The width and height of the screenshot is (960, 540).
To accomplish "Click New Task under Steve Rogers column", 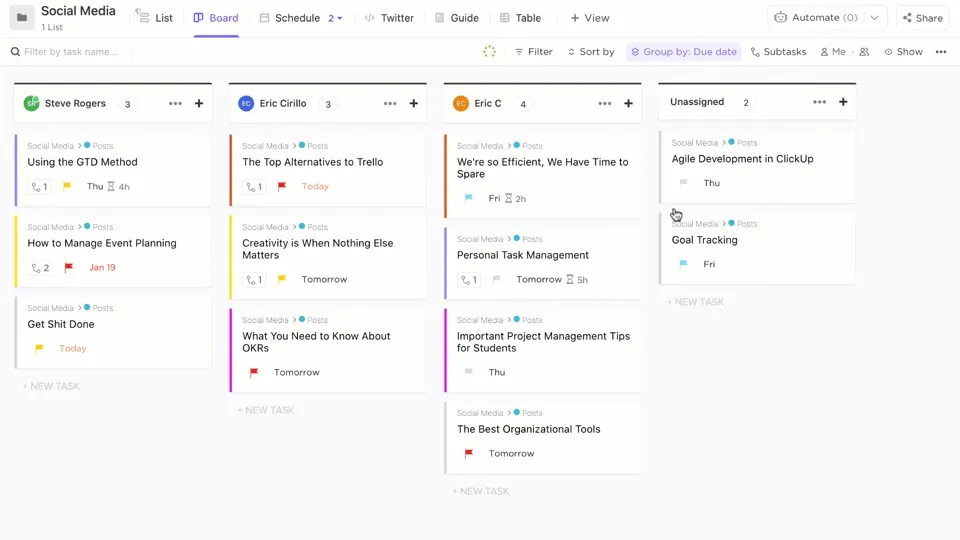I will coord(51,386).
